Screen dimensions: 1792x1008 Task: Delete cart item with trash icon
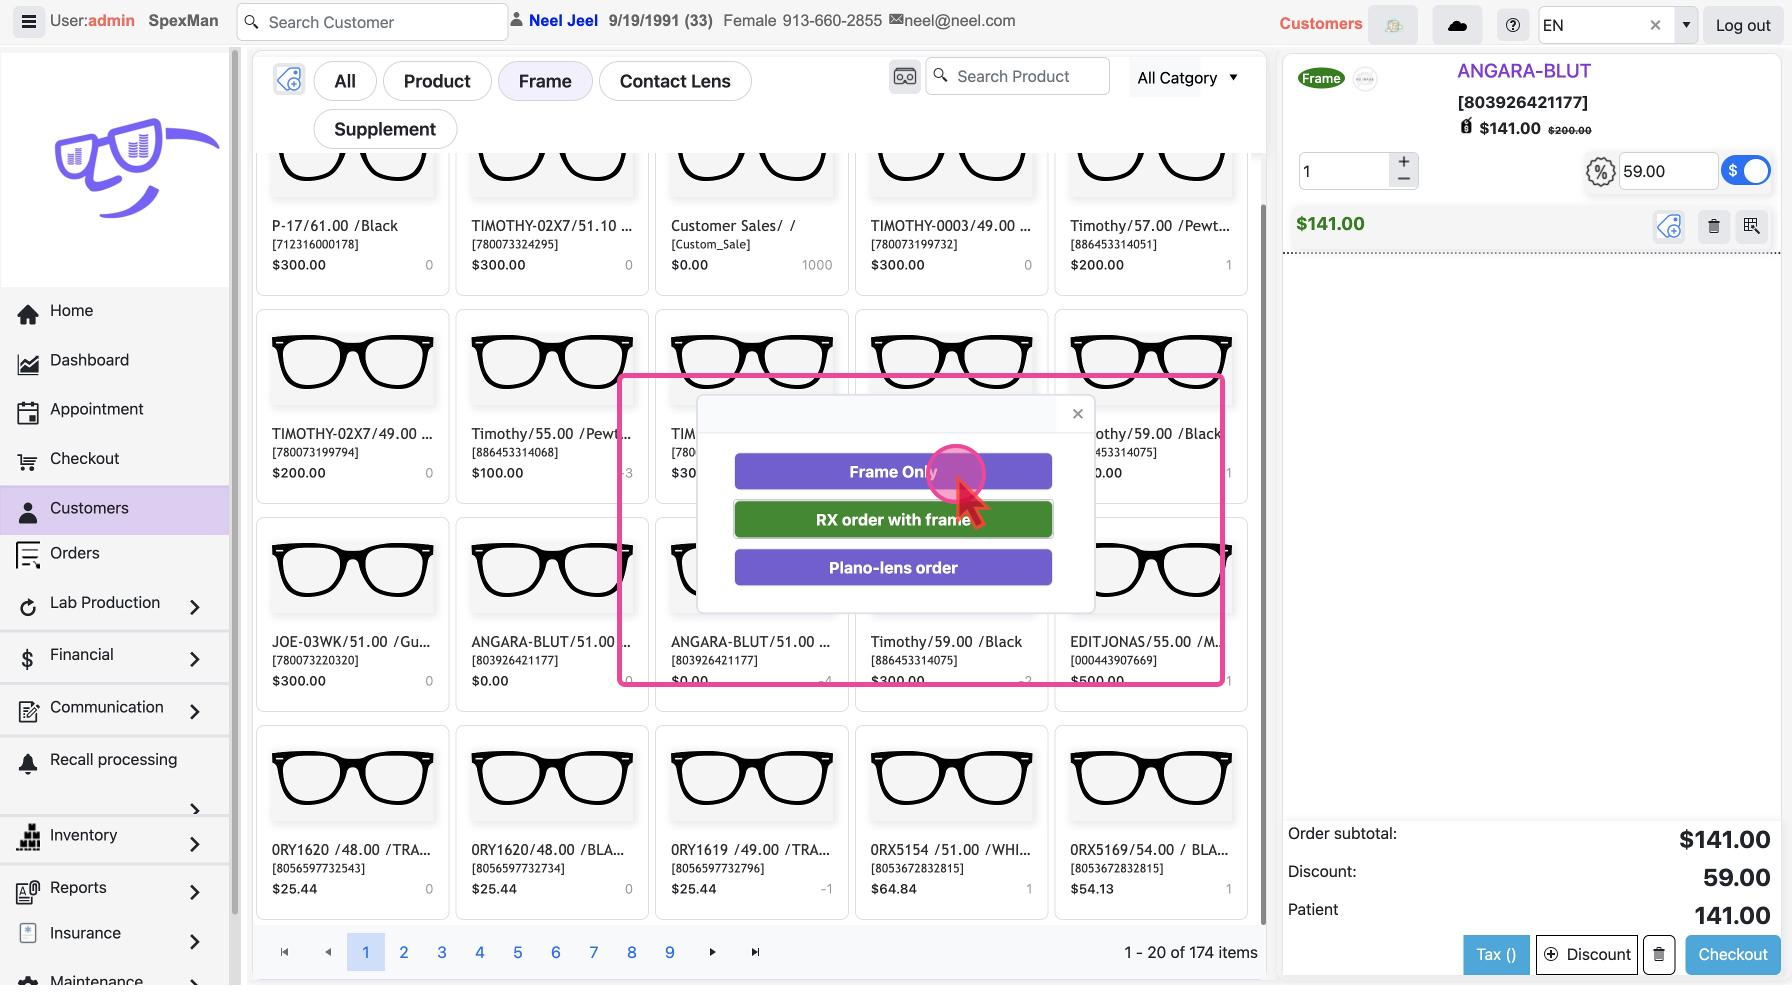click(1713, 226)
